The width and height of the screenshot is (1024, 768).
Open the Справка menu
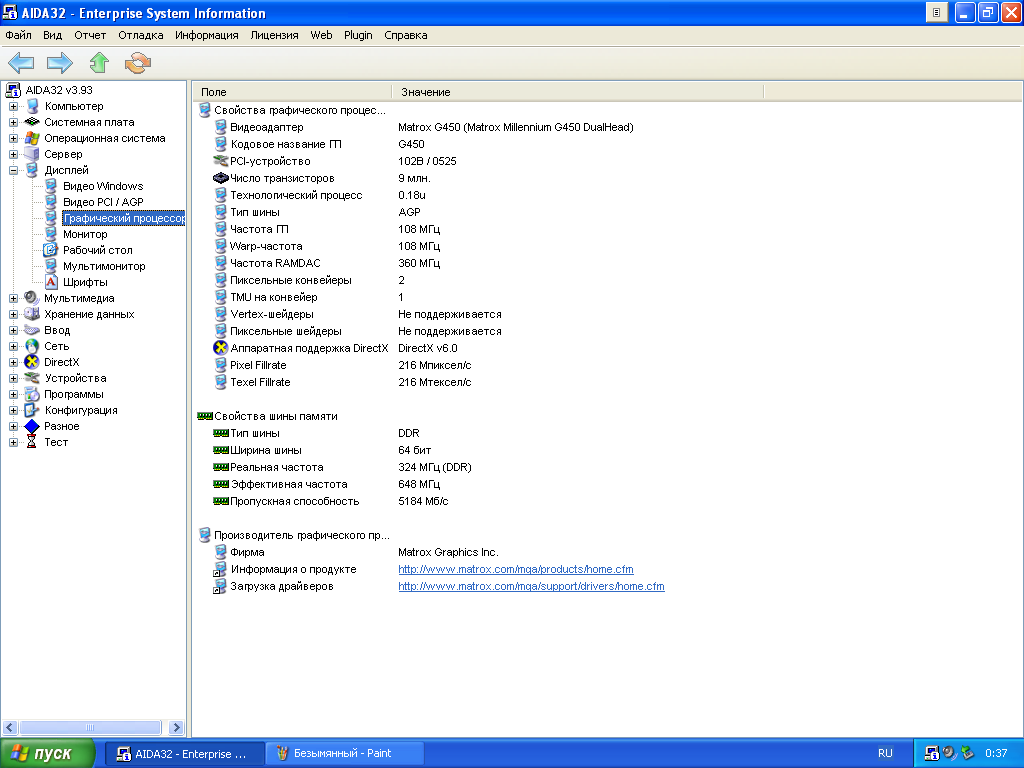pyautogui.click(x=405, y=35)
